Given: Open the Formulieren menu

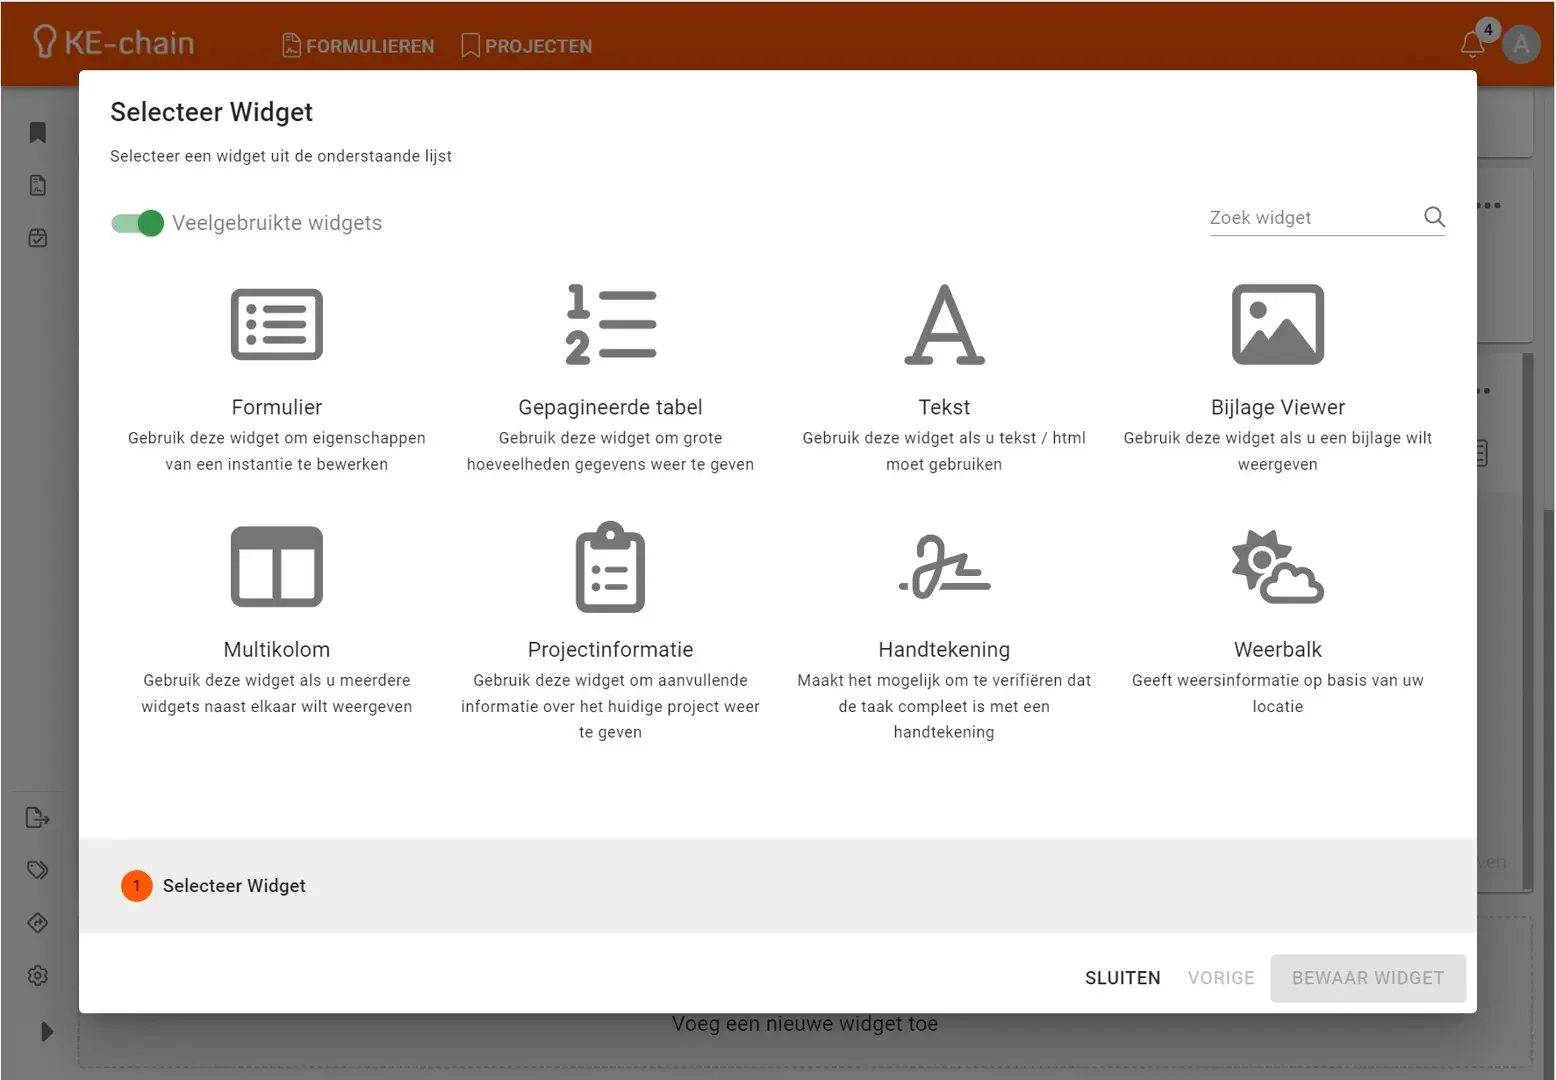Looking at the screenshot, I should [359, 46].
